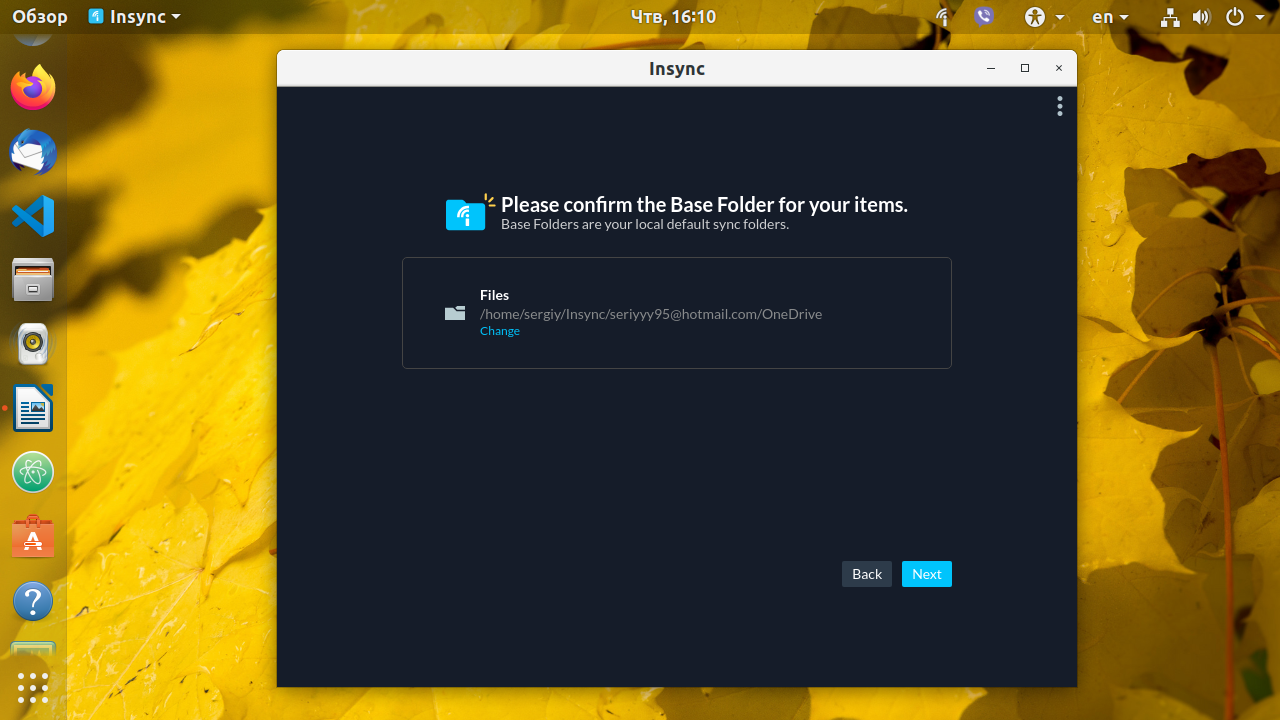Open the power system menu

1245,16
